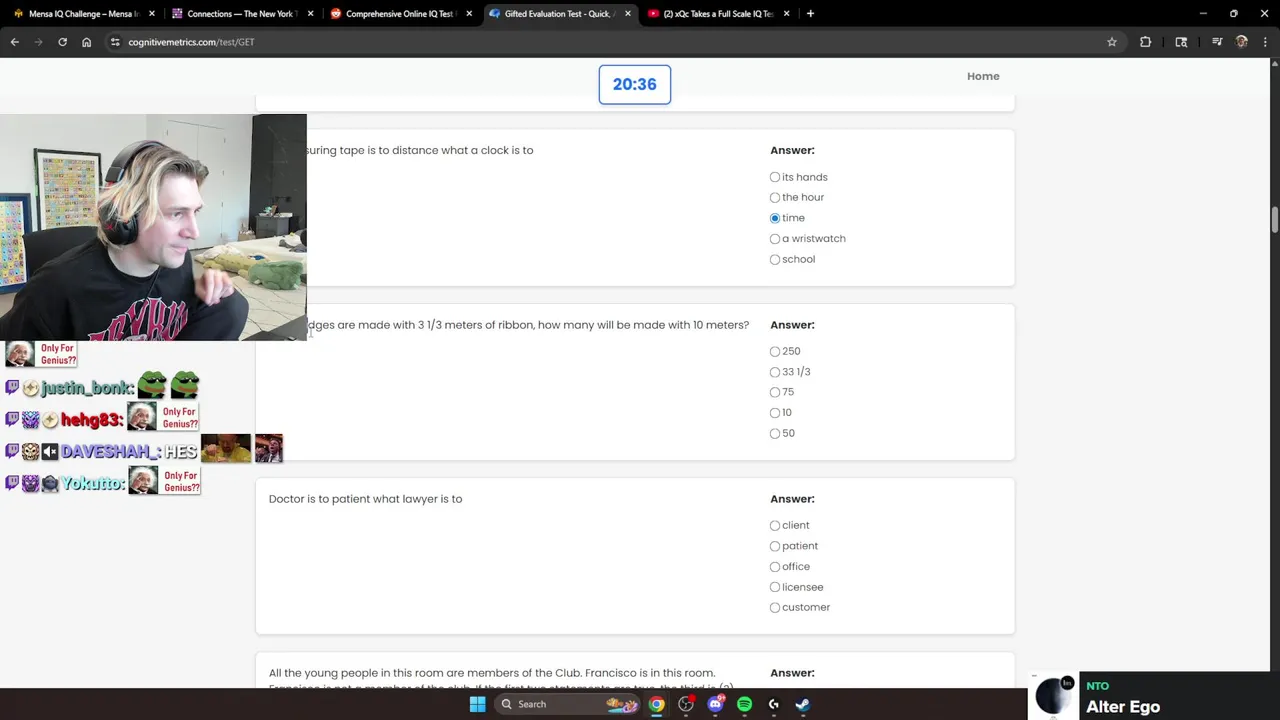Click the justin_bonk chat username
The image size is (1280, 720).
(x=87, y=387)
